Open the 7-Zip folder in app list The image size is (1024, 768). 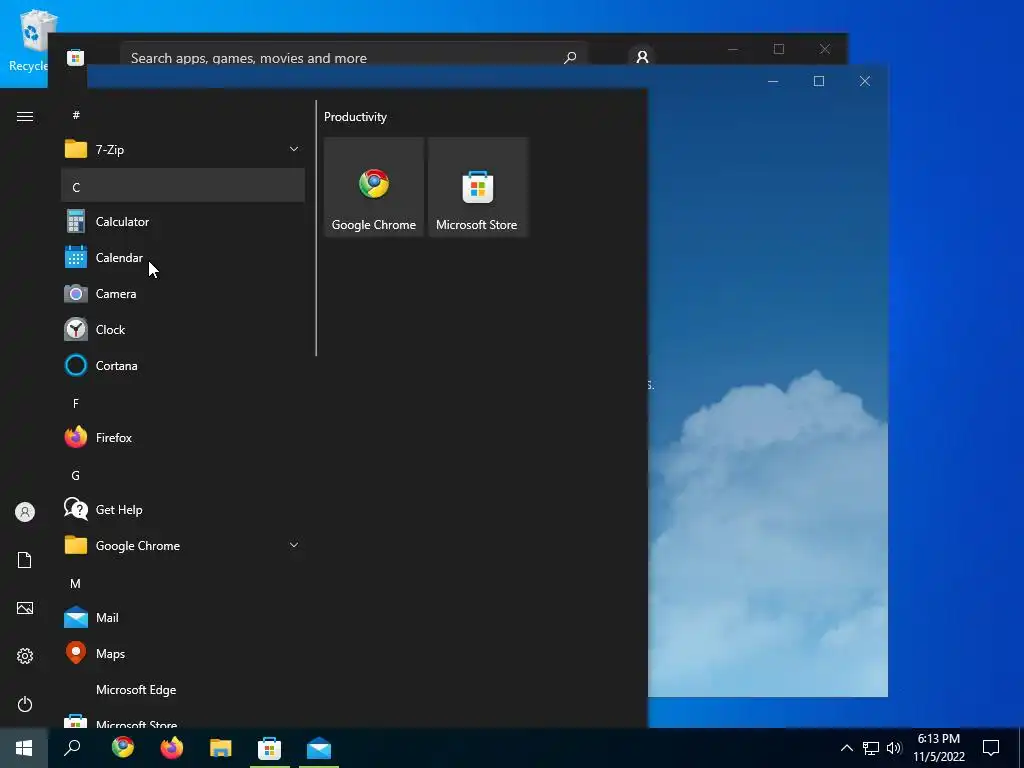click(x=183, y=150)
